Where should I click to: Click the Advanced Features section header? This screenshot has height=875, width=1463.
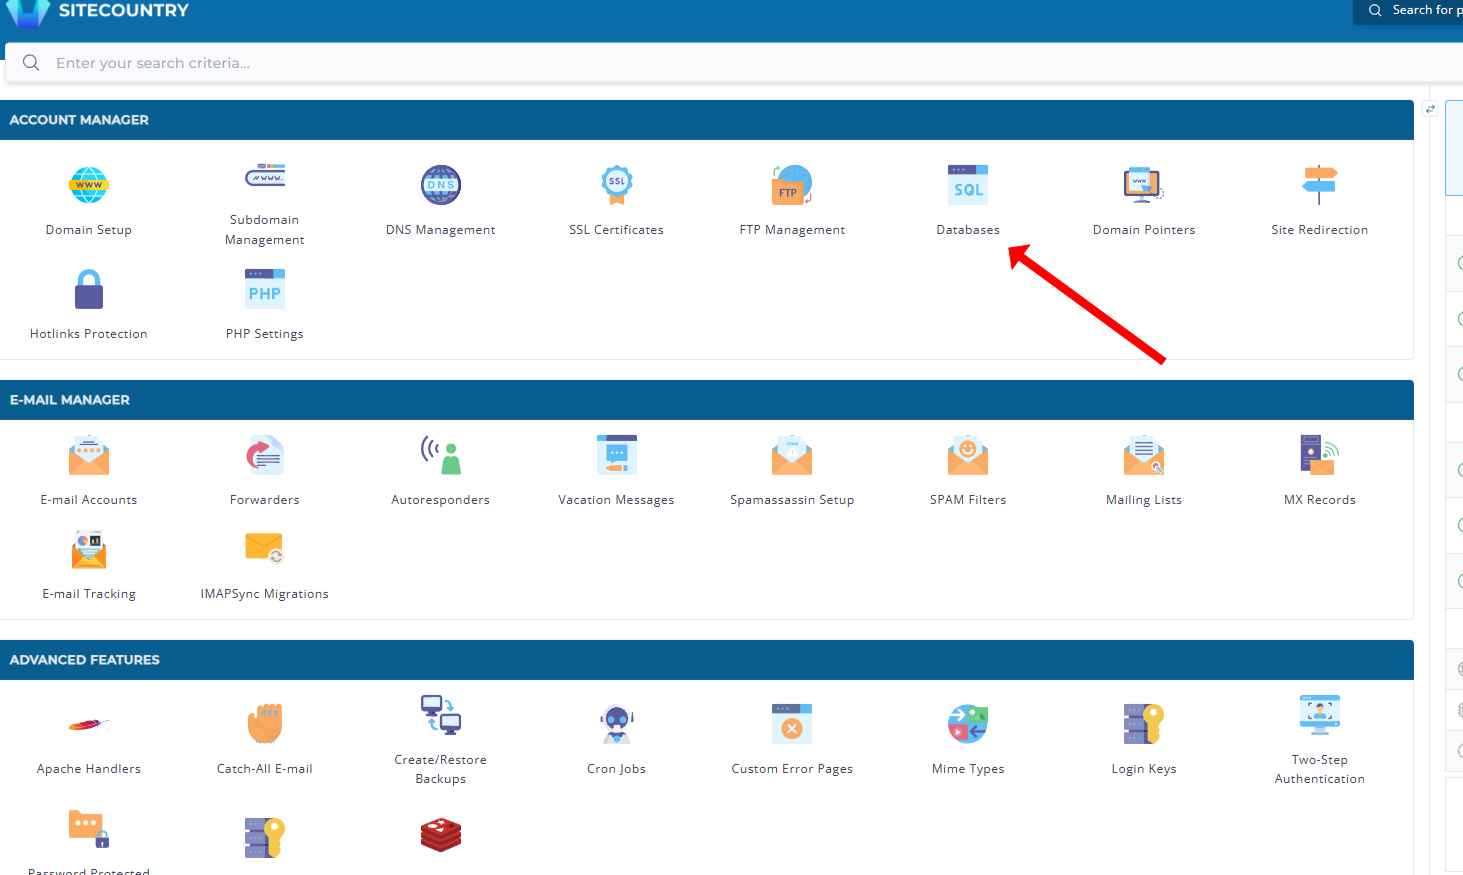707,660
